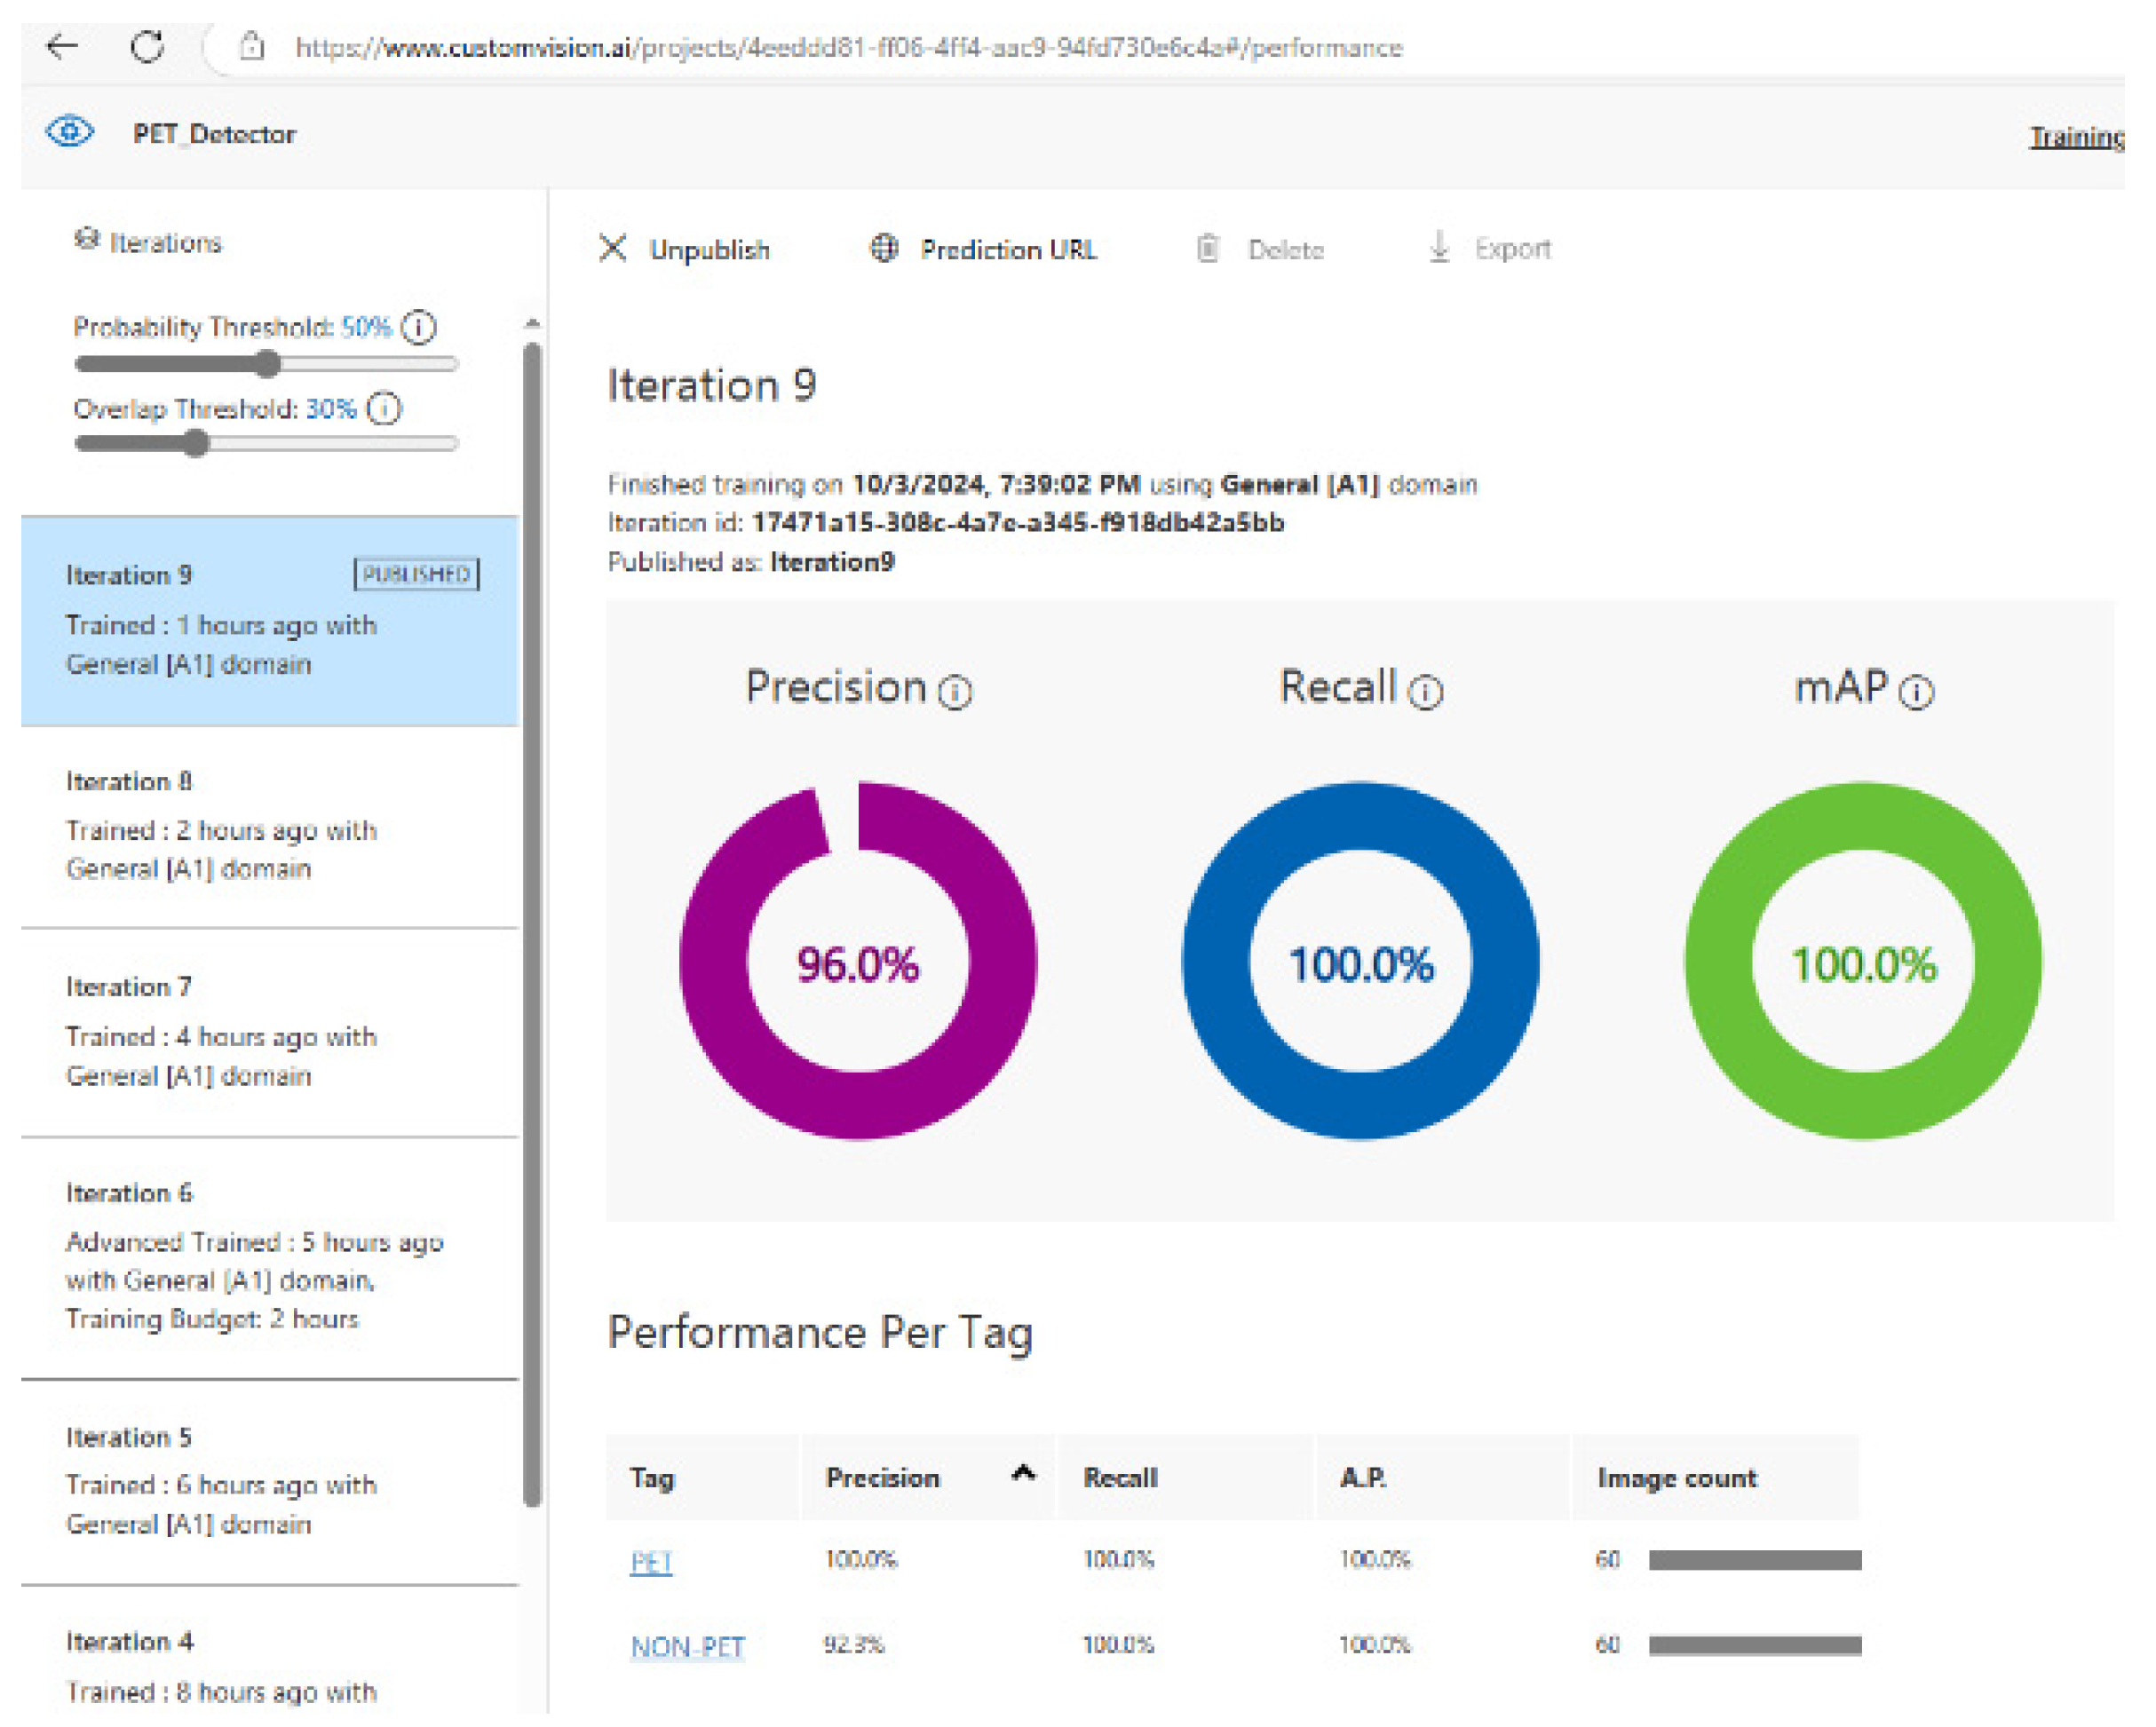Open the Prediction URL dialog
Screen dimensions: 2156x1727
click(983, 249)
